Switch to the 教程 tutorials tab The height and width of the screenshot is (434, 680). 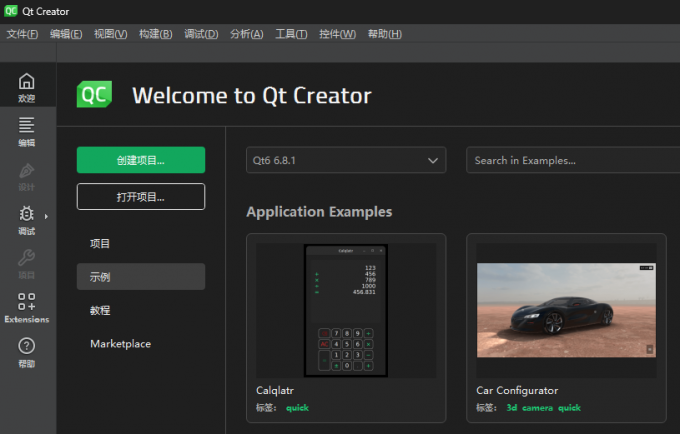[100, 310]
